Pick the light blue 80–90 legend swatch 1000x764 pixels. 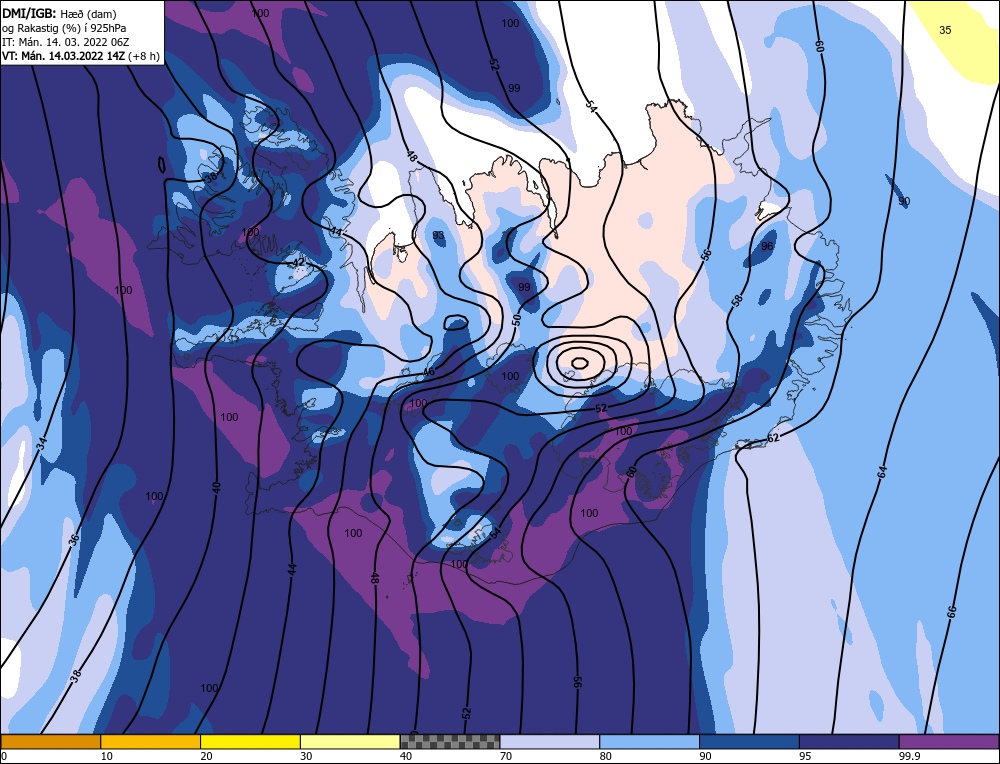coord(649,741)
